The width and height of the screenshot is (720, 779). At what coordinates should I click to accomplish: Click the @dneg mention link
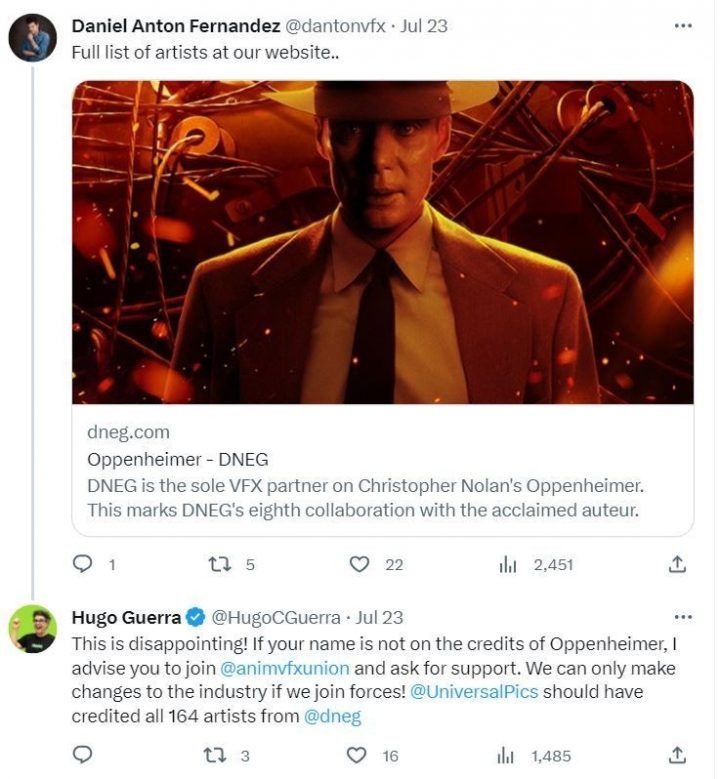(x=331, y=716)
